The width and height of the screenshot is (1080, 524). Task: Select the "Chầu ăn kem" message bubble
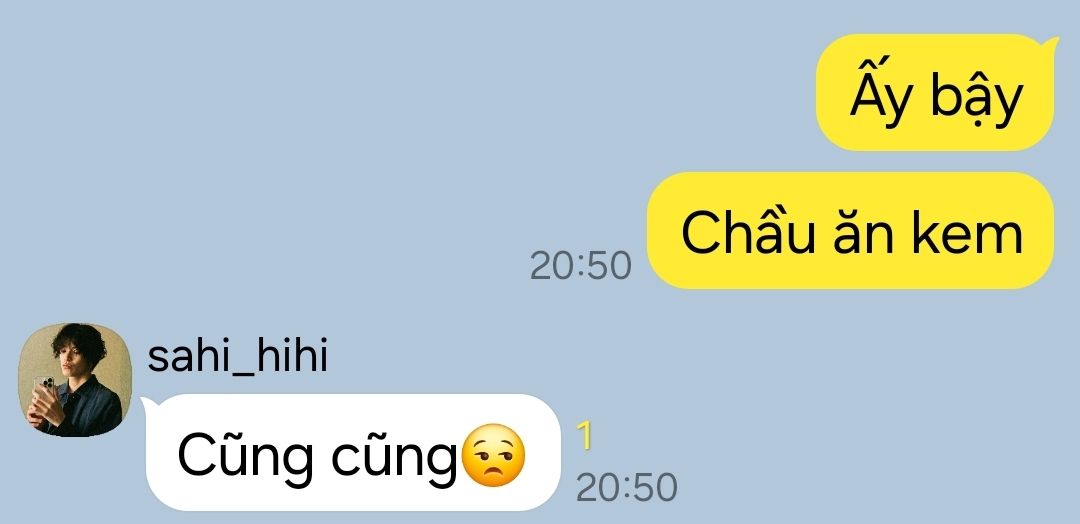pyautogui.click(x=851, y=231)
